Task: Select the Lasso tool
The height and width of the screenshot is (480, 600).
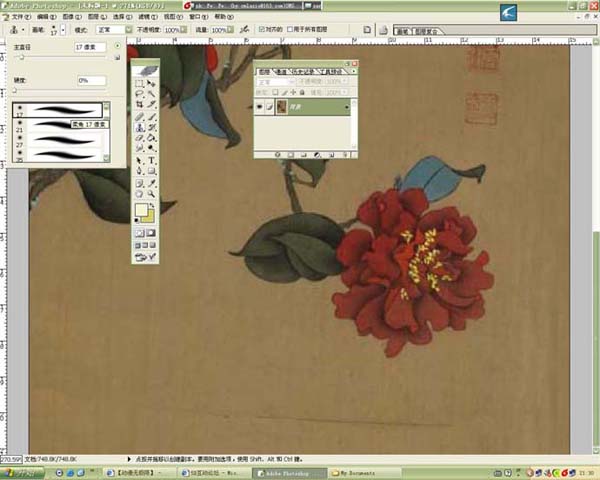Action: [139, 94]
